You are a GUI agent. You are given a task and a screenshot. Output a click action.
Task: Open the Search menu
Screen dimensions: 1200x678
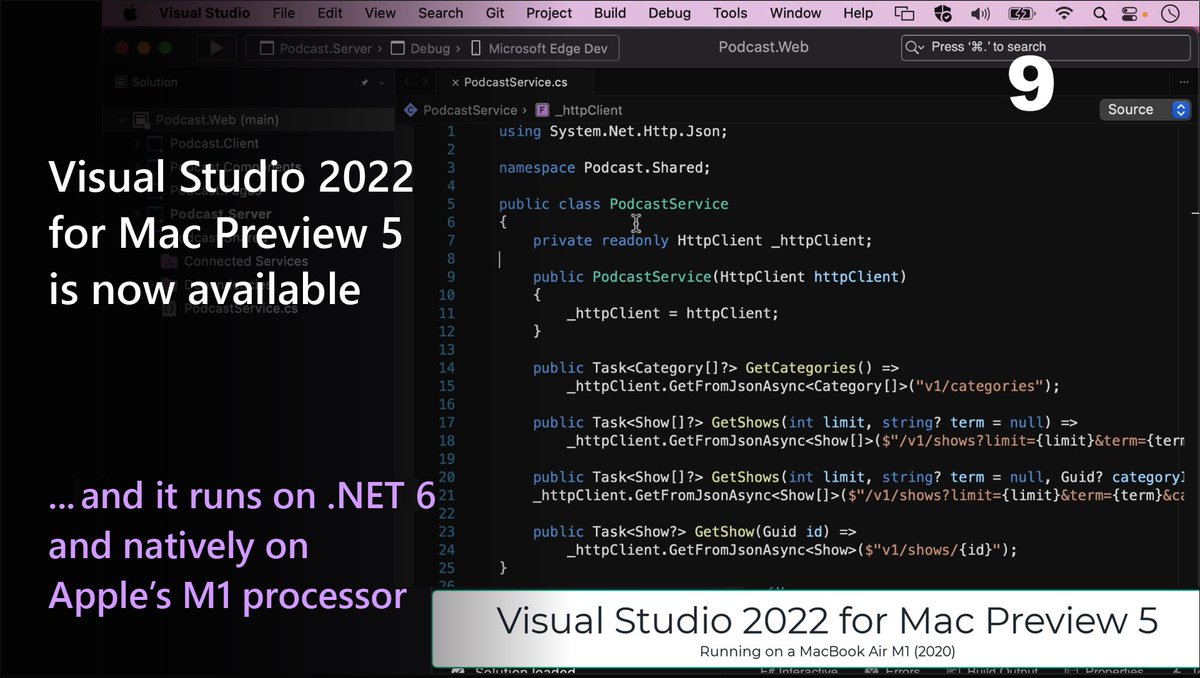point(441,13)
